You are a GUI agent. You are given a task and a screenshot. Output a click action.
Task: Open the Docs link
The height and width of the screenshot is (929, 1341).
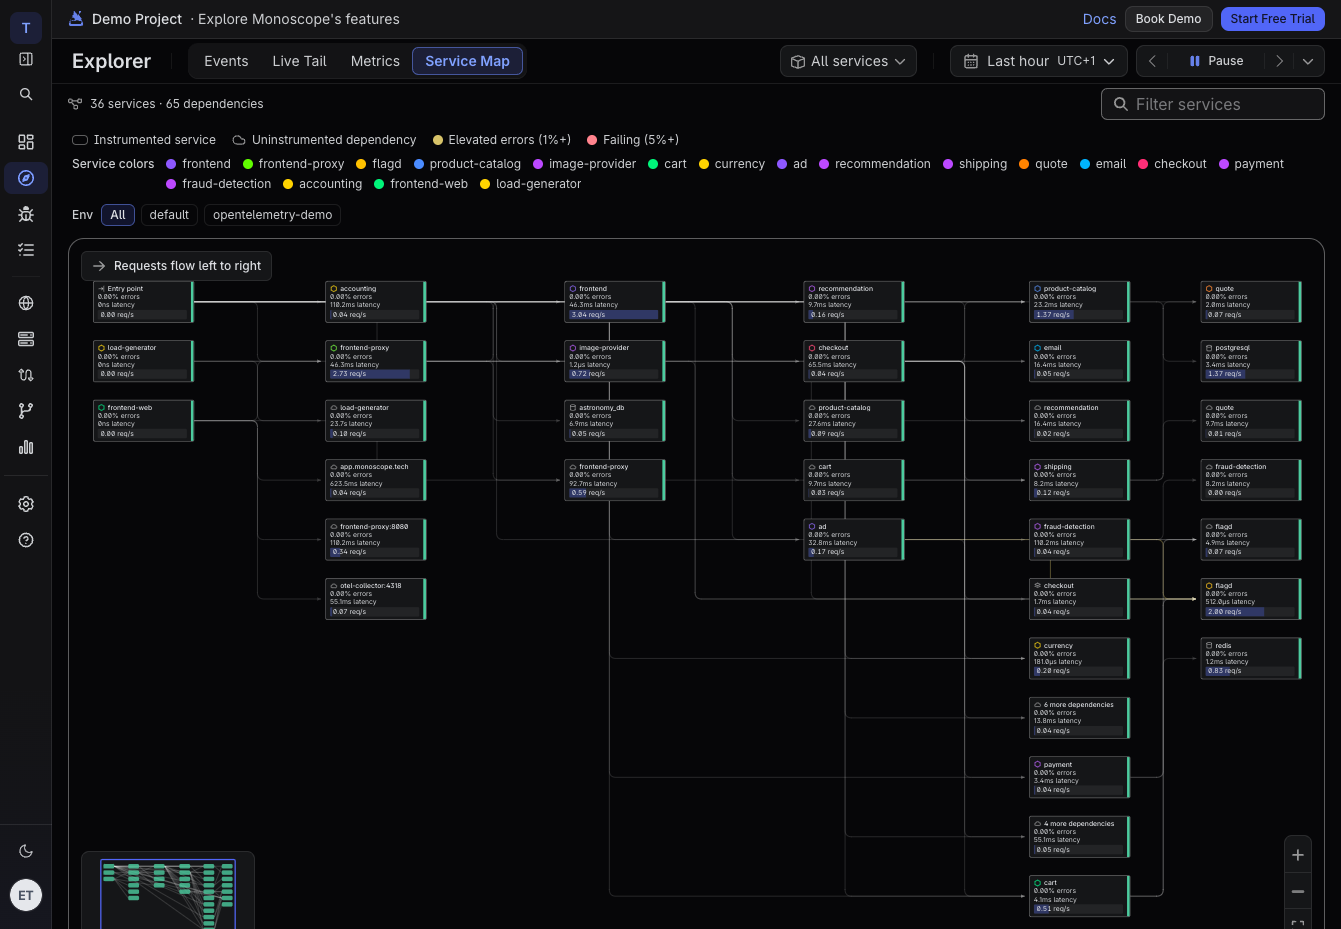coord(1099,19)
